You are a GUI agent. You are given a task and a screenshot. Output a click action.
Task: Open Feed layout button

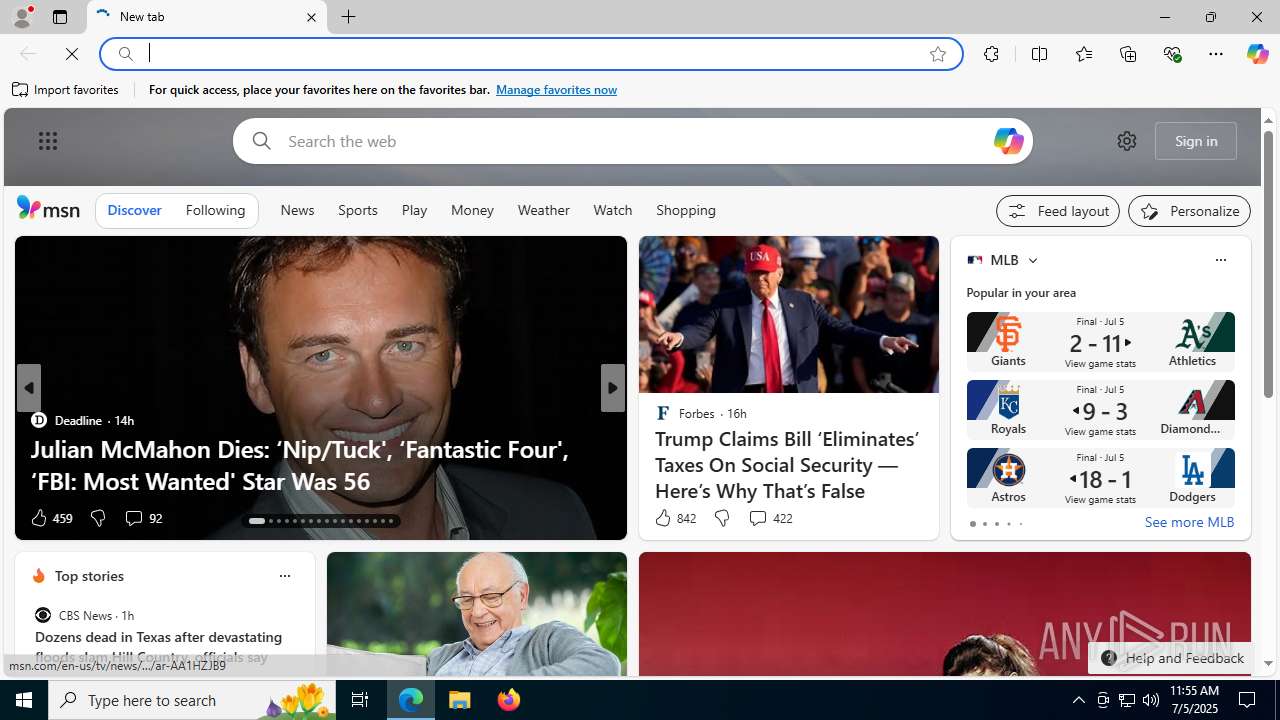click(1058, 211)
